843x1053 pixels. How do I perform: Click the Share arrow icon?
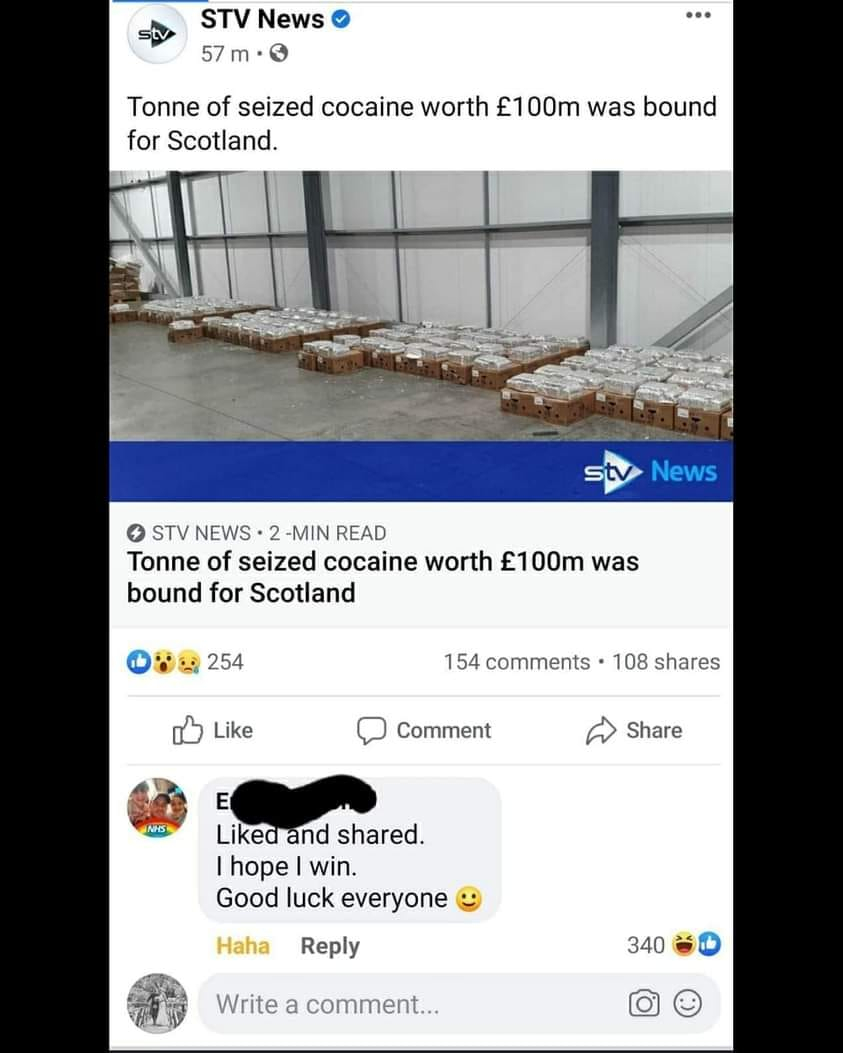[601, 731]
